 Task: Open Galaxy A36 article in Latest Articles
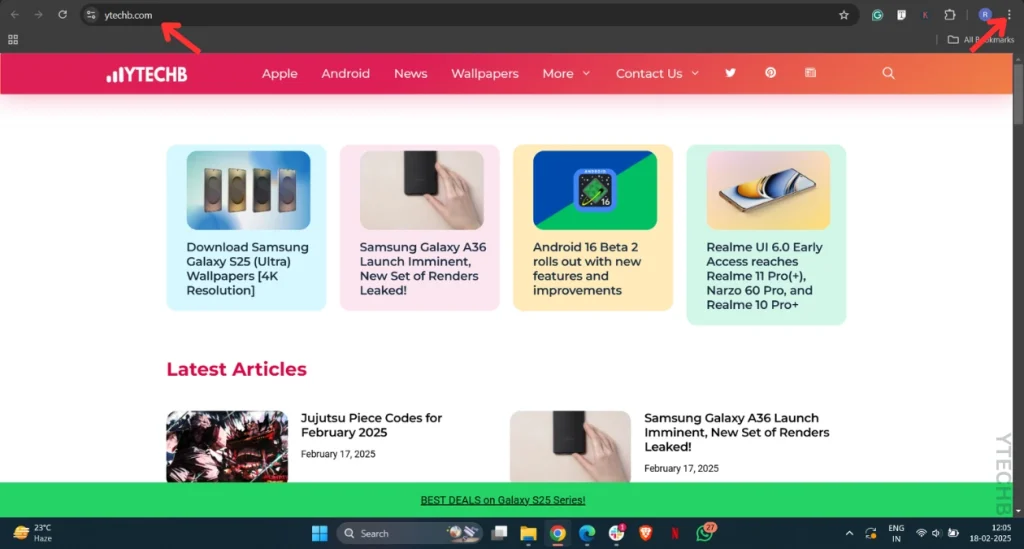pyautogui.click(x=737, y=432)
